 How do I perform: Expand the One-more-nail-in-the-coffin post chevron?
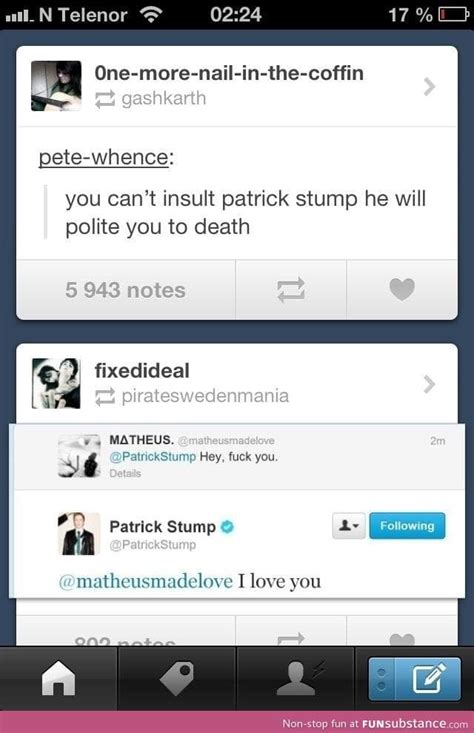coord(429,86)
